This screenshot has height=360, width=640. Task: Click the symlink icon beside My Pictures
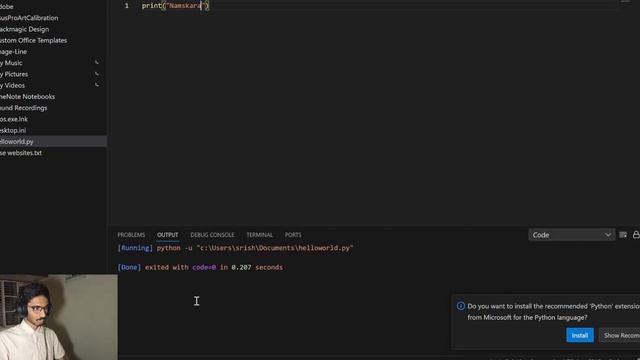(97, 74)
